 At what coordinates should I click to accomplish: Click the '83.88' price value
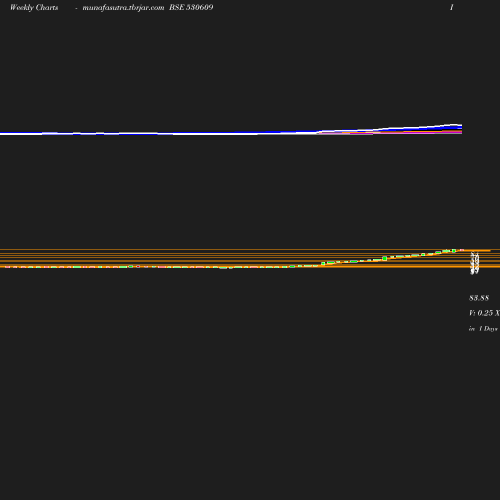coord(479,298)
